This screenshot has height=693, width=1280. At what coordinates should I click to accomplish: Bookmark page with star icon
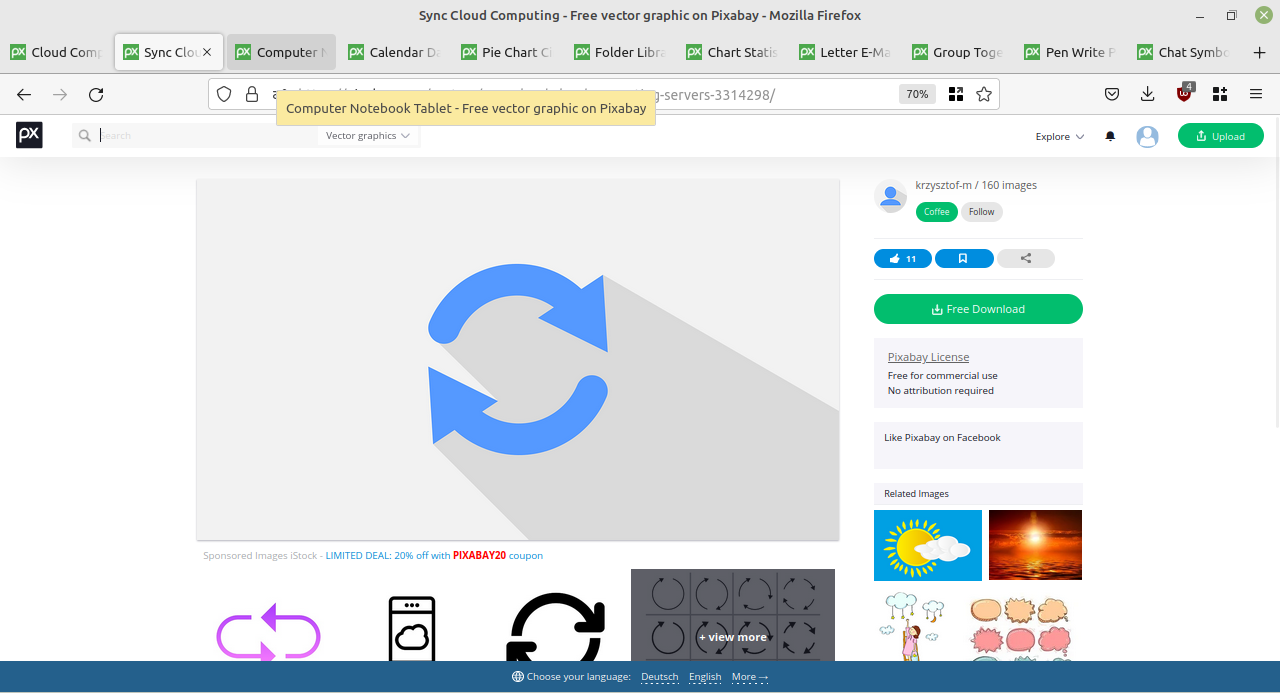pyautogui.click(x=984, y=94)
